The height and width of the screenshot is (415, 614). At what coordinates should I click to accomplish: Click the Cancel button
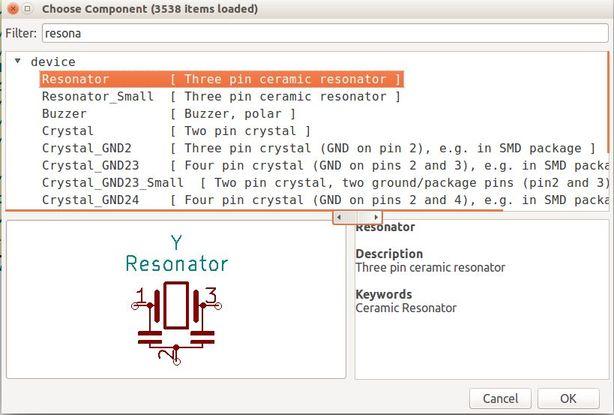tap(500, 399)
